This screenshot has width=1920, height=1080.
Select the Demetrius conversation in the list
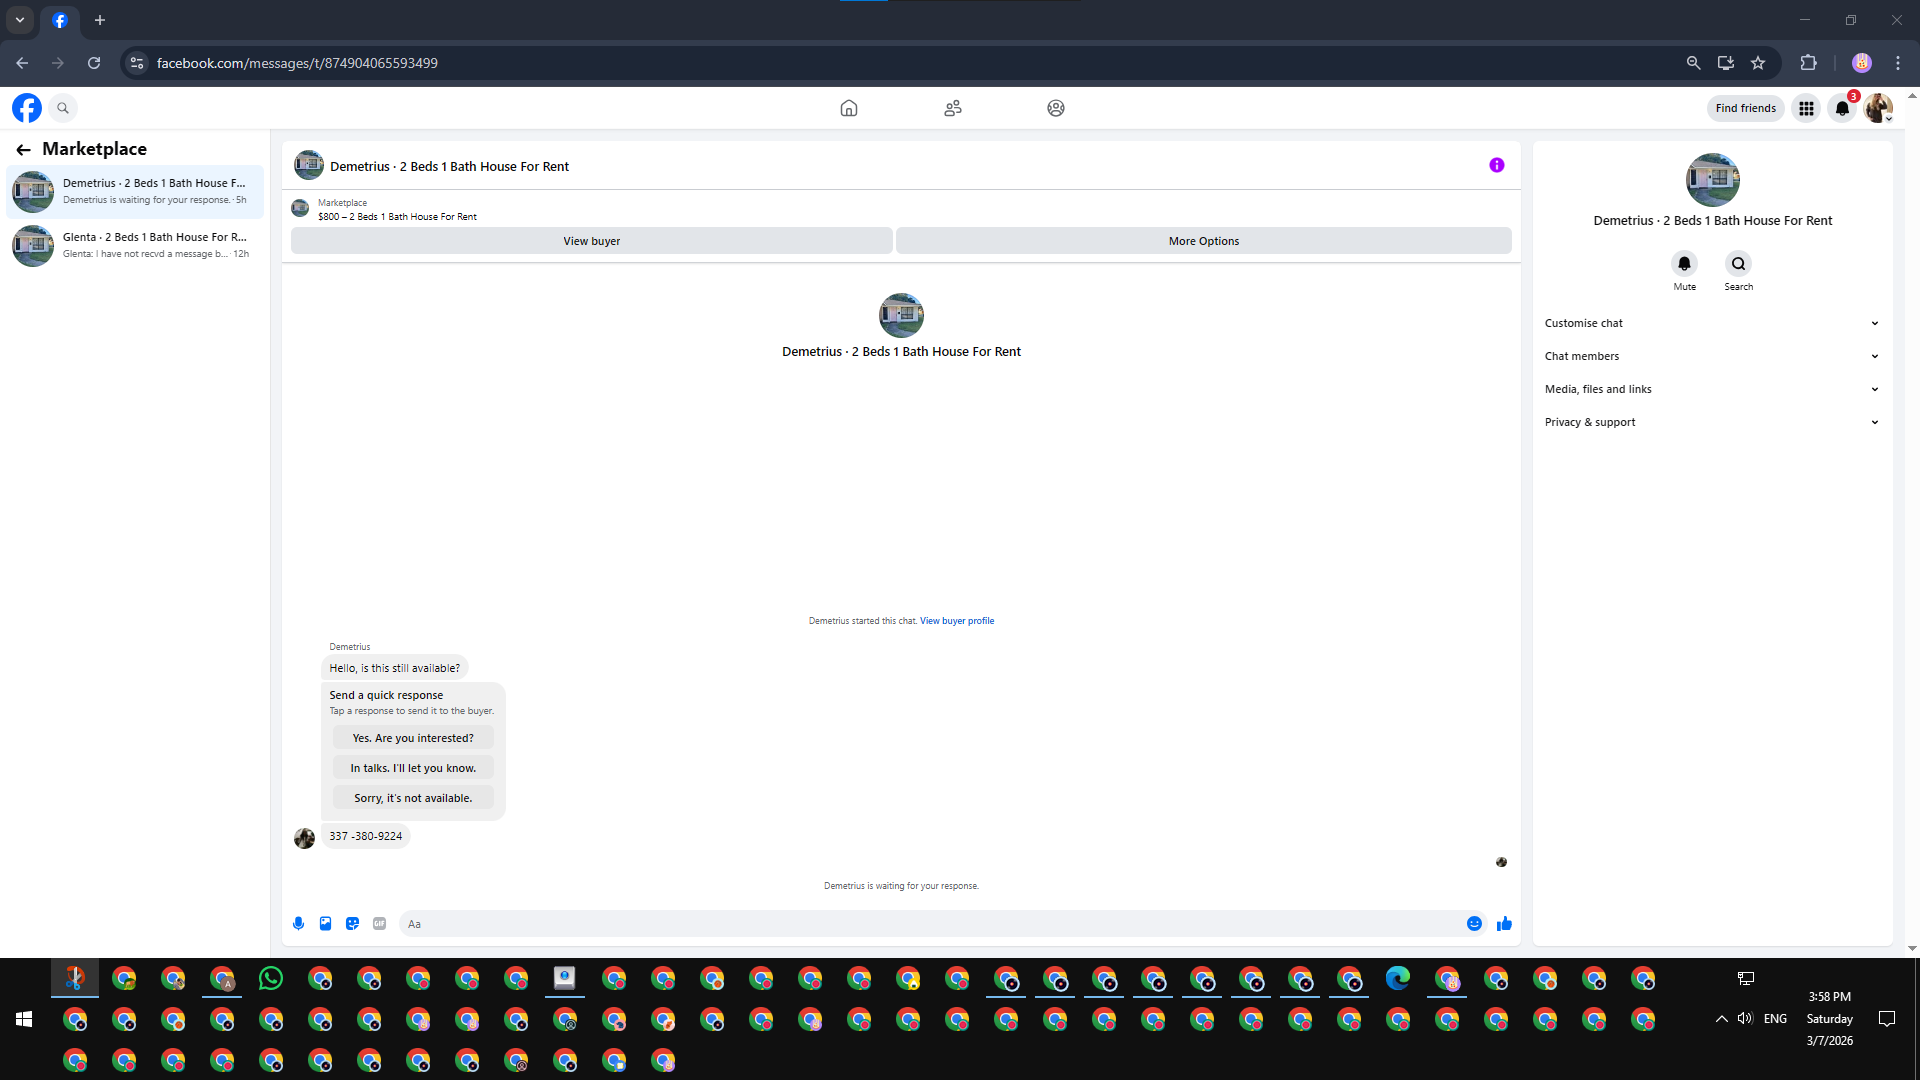click(135, 191)
